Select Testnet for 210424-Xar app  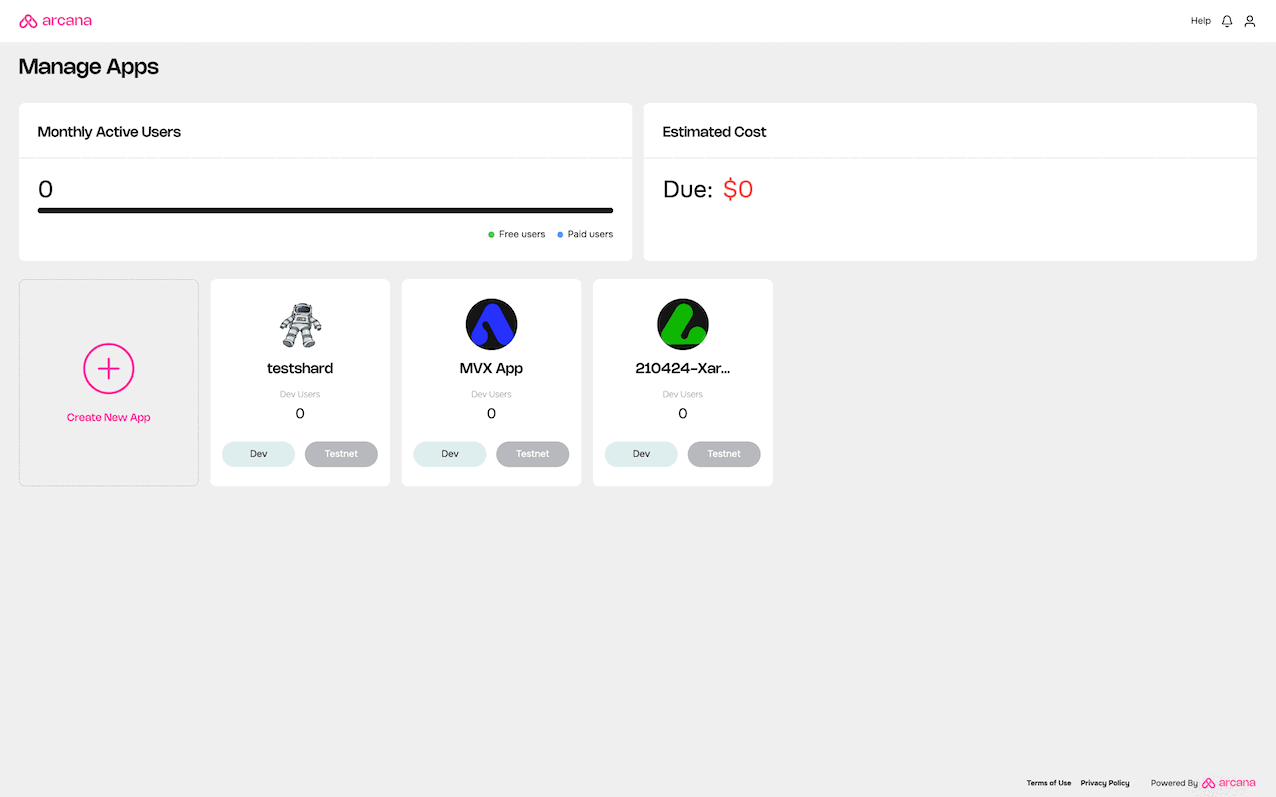(724, 454)
